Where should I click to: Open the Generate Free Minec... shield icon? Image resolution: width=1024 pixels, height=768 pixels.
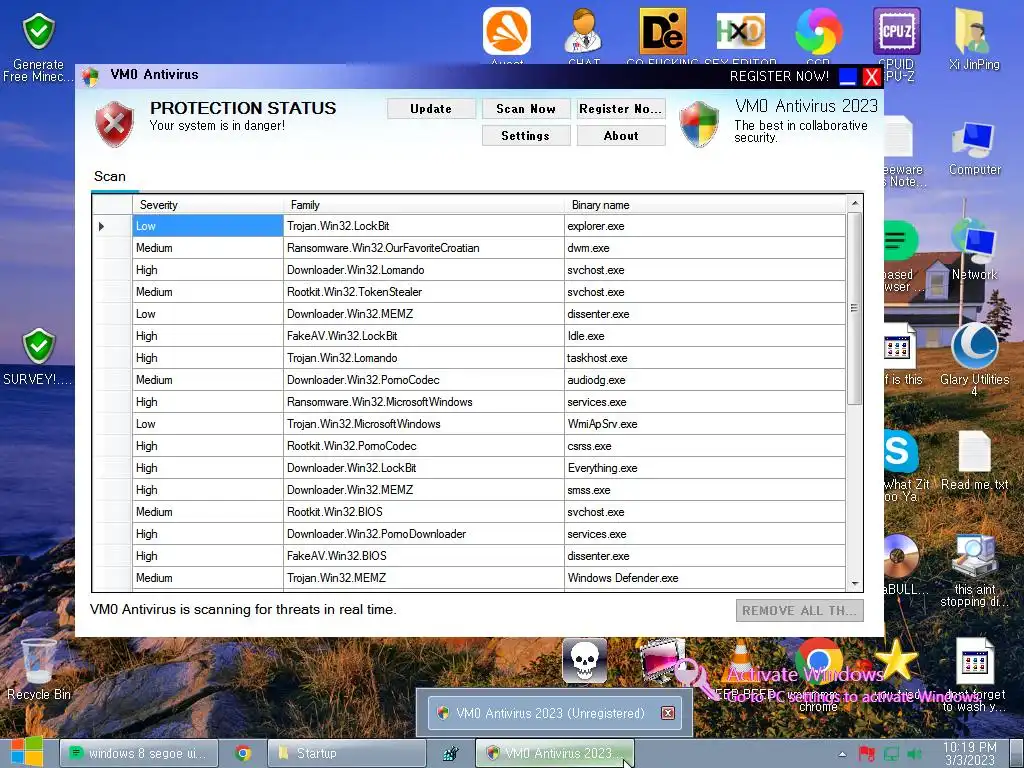coord(39,32)
